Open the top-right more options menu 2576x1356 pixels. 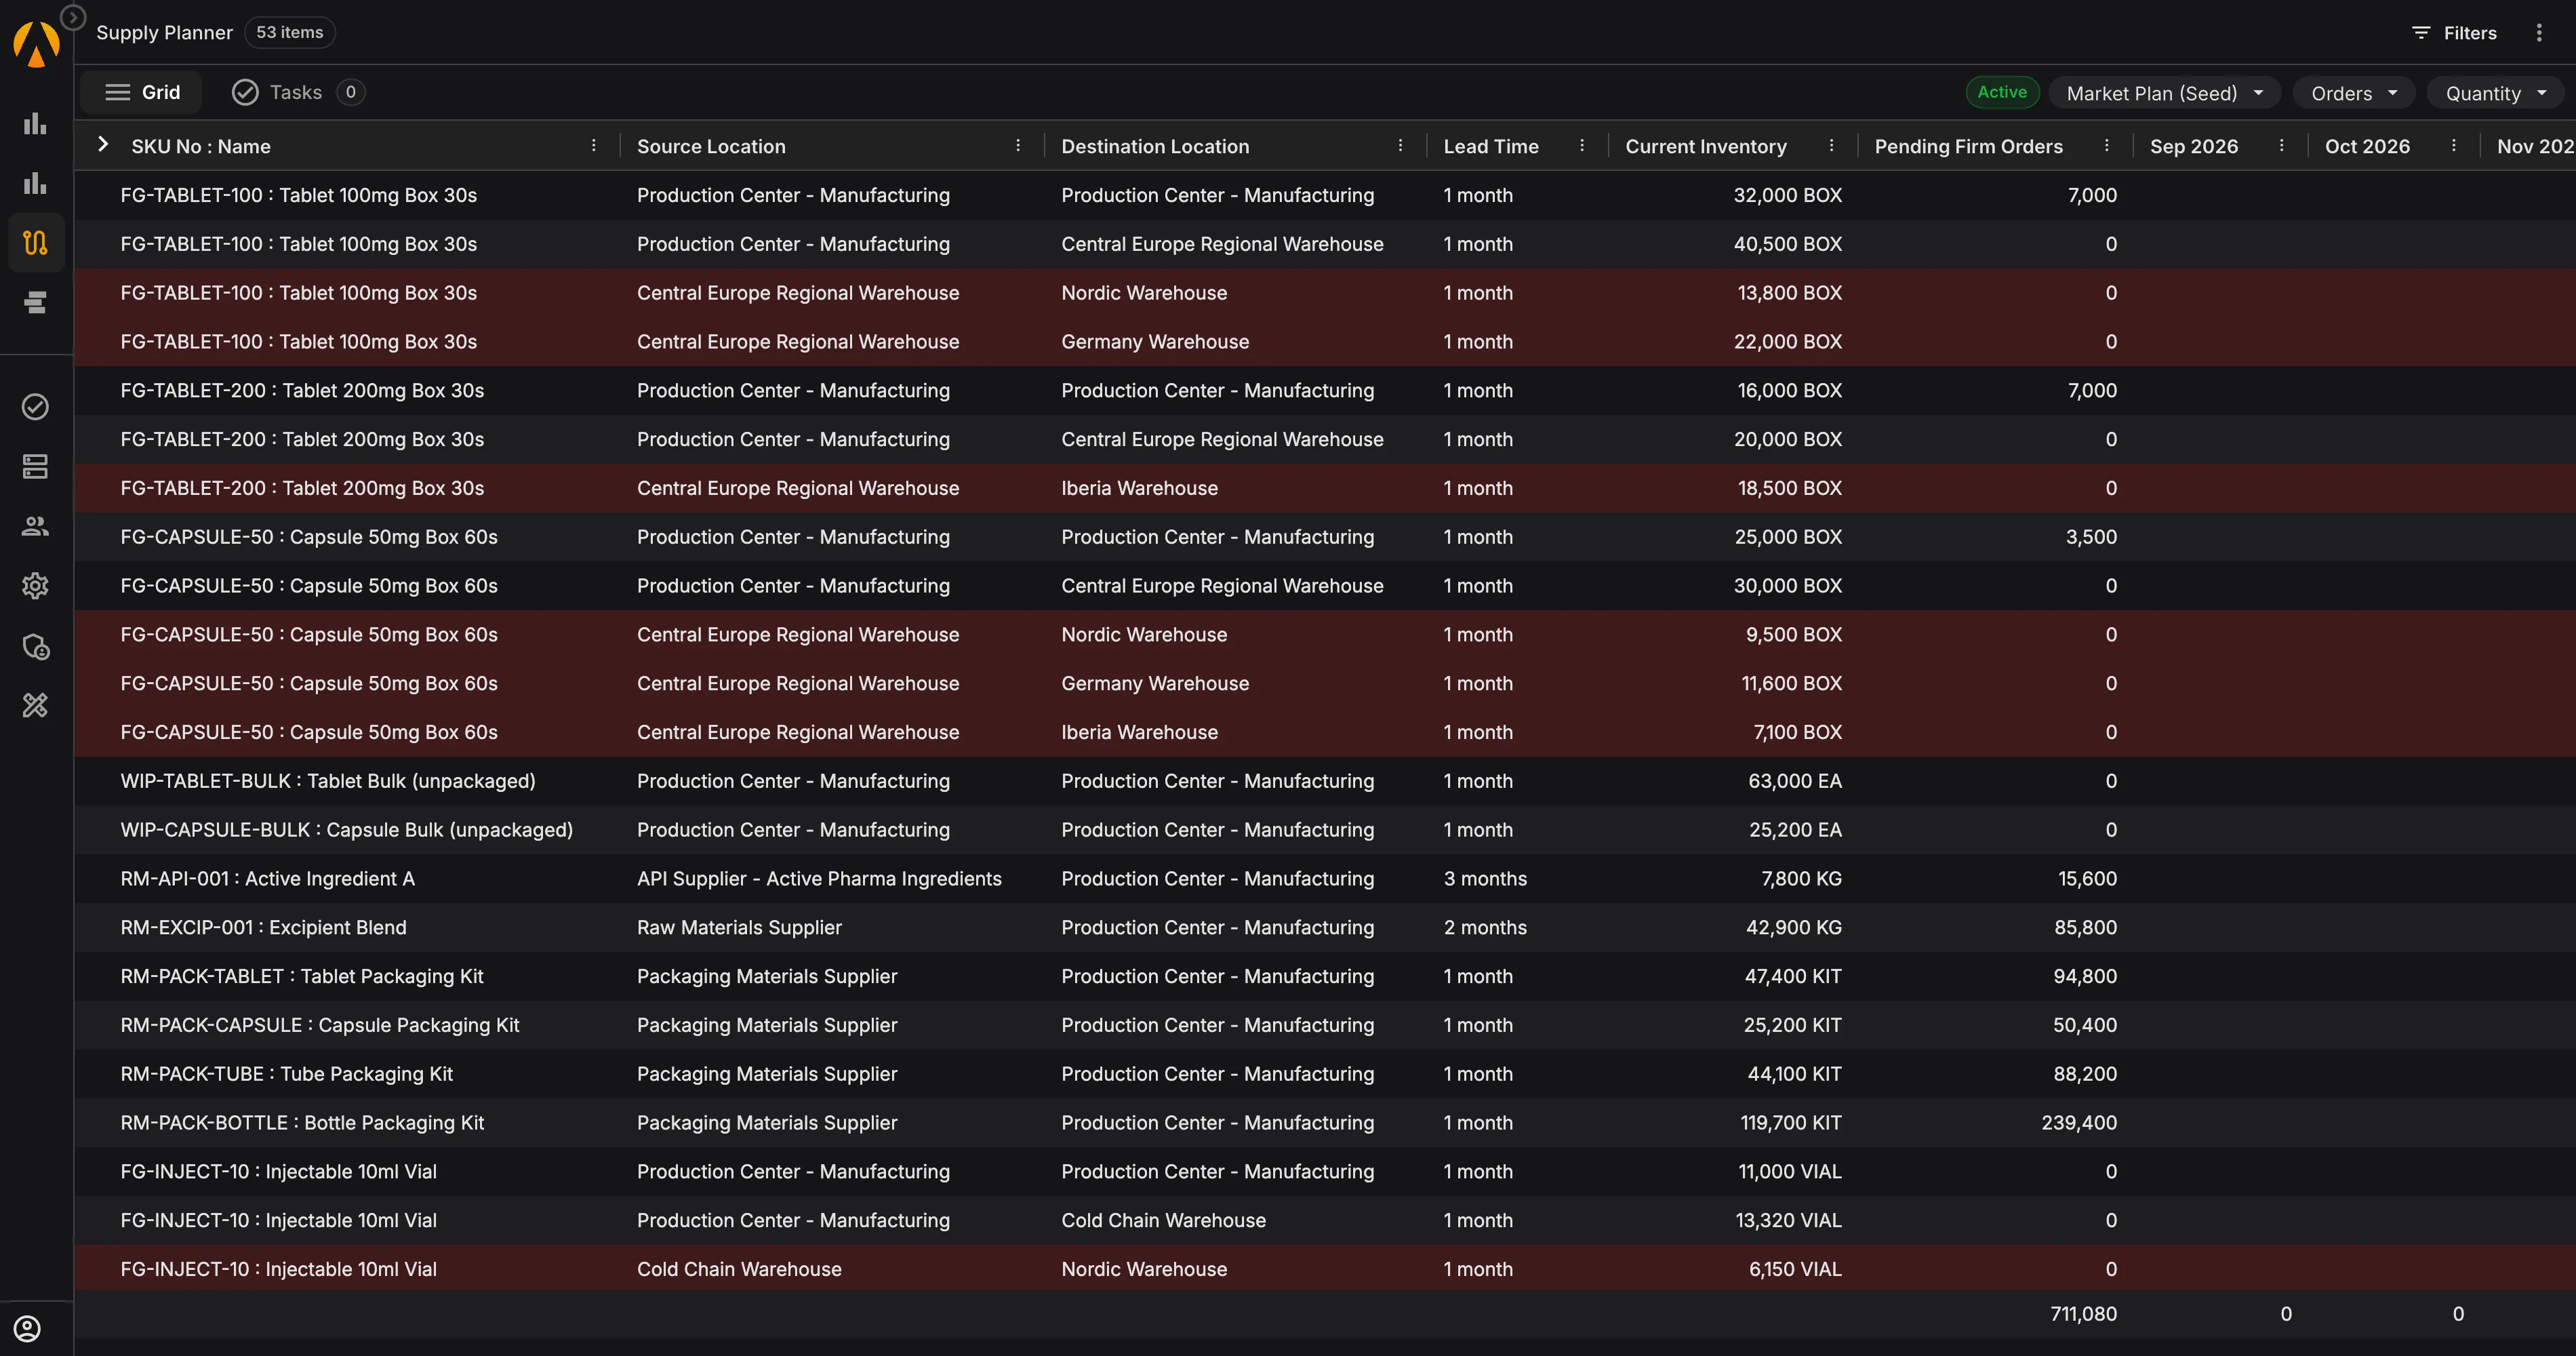point(2539,33)
